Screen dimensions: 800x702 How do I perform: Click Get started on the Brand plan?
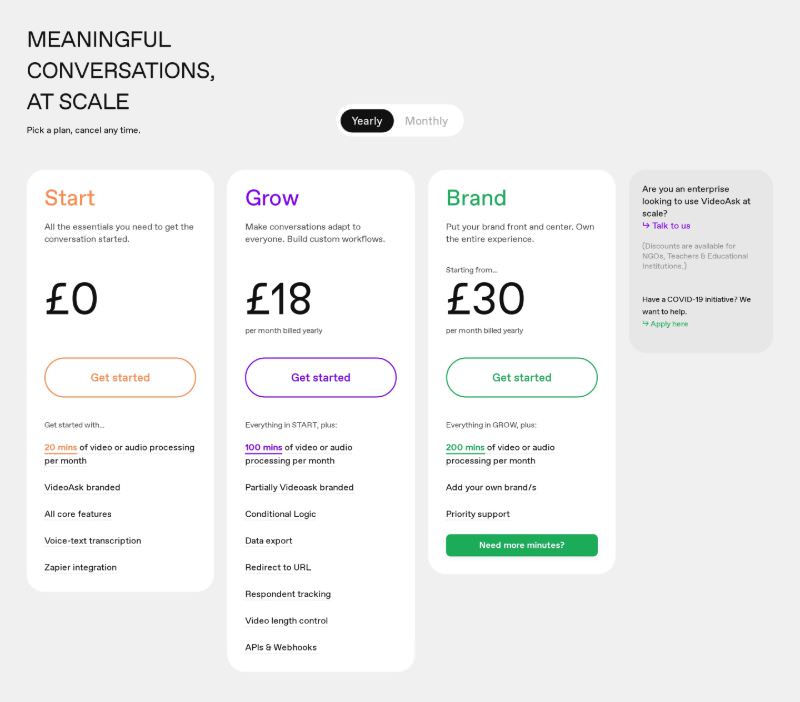click(x=522, y=378)
